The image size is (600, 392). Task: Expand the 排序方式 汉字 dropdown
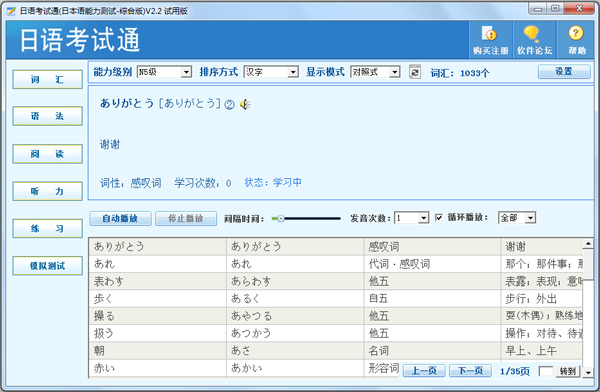click(293, 72)
